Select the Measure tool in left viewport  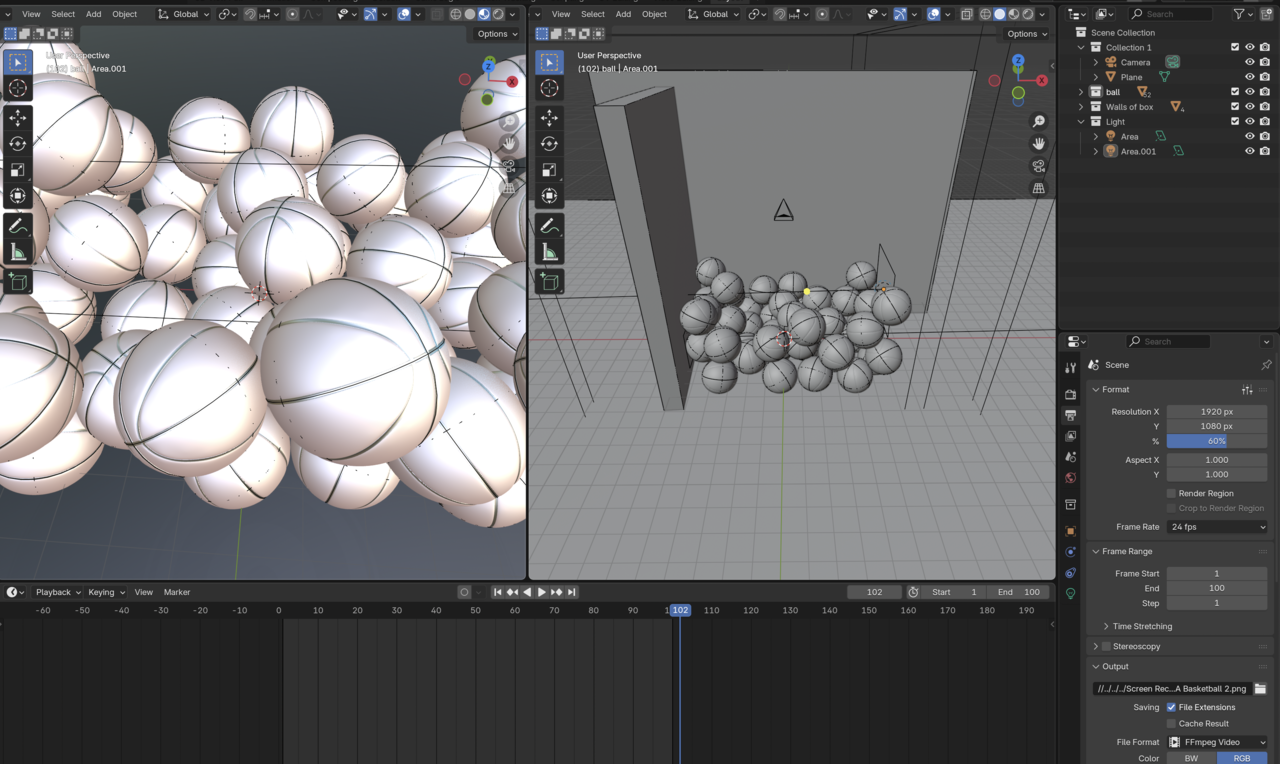tap(18, 252)
